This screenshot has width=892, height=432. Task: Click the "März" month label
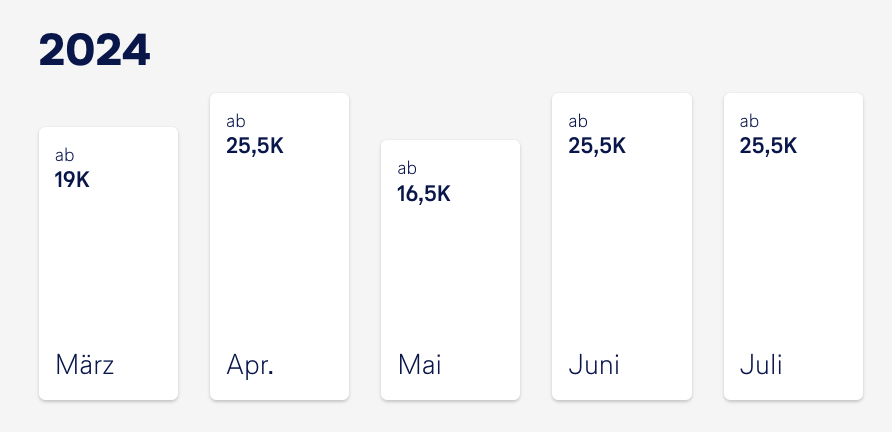[x=85, y=365]
